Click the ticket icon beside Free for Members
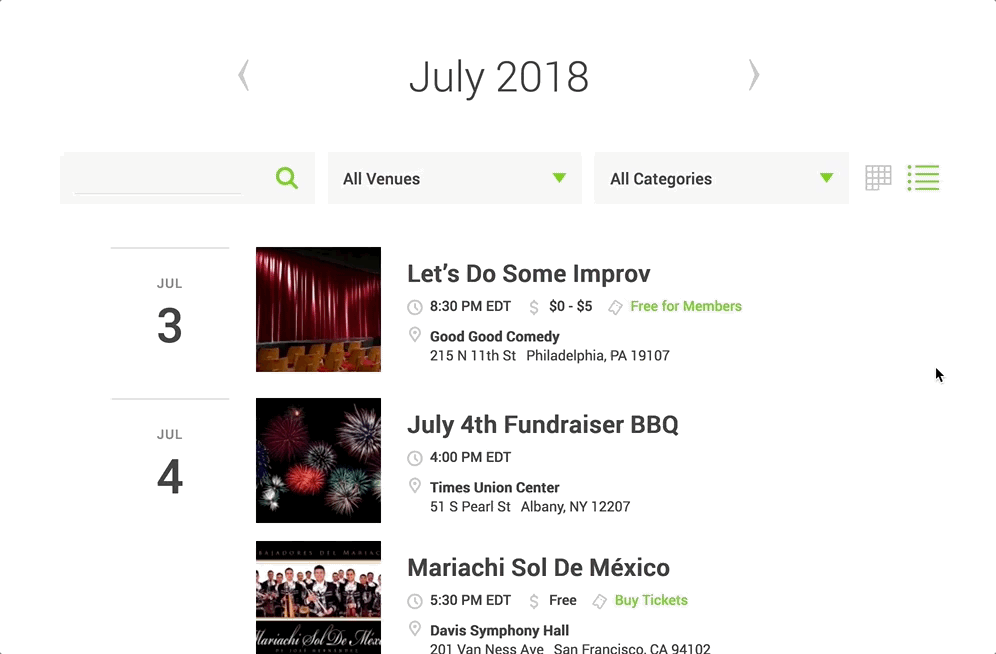The image size is (996, 654). [616, 307]
